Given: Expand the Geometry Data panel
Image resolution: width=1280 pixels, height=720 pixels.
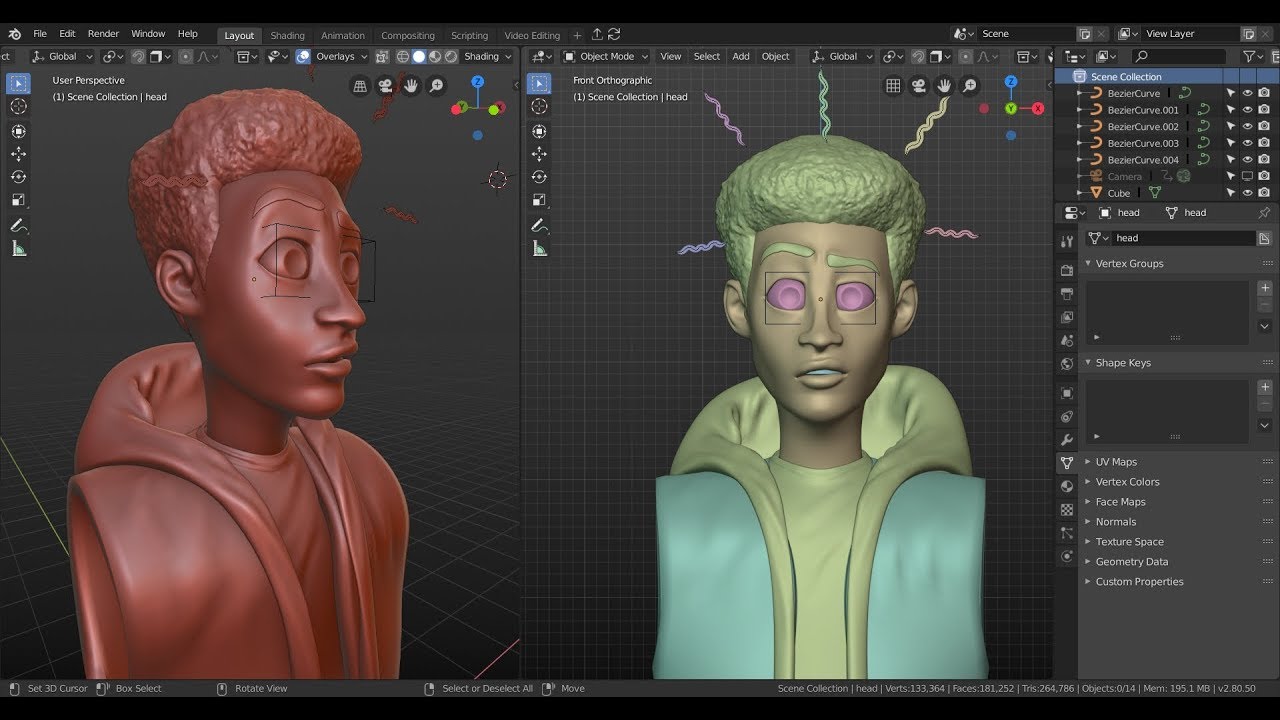Looking at the screenshot, I should (x=1131, y=562).
